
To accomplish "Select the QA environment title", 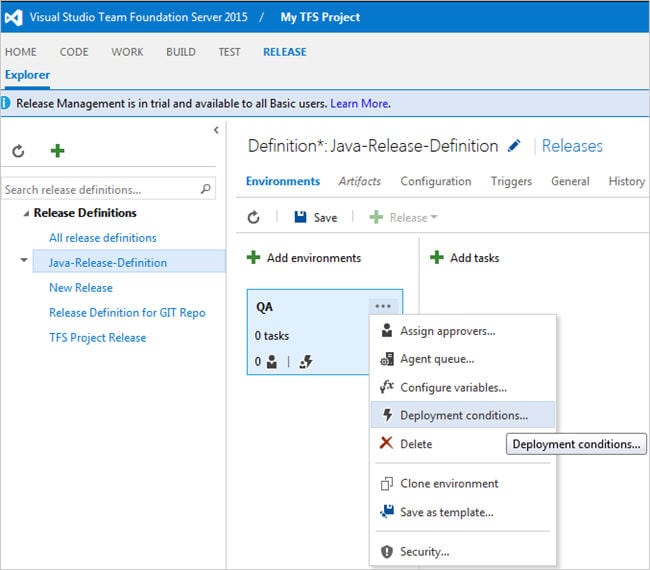I will 264,307.
